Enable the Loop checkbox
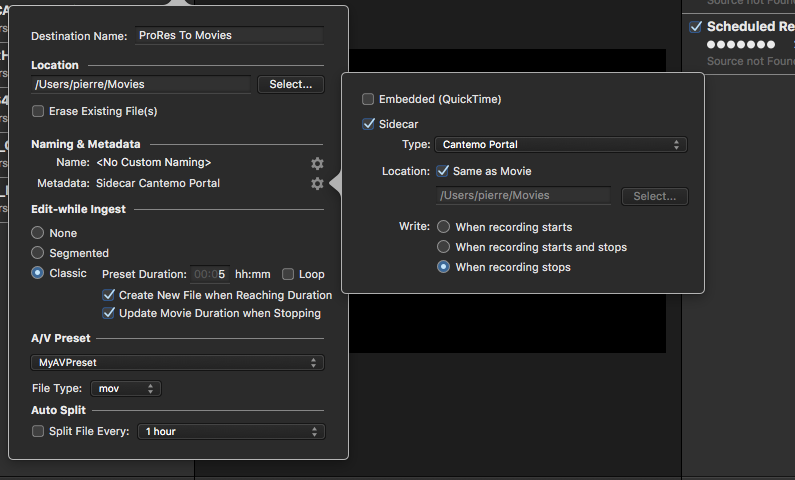 click(288, 274)
